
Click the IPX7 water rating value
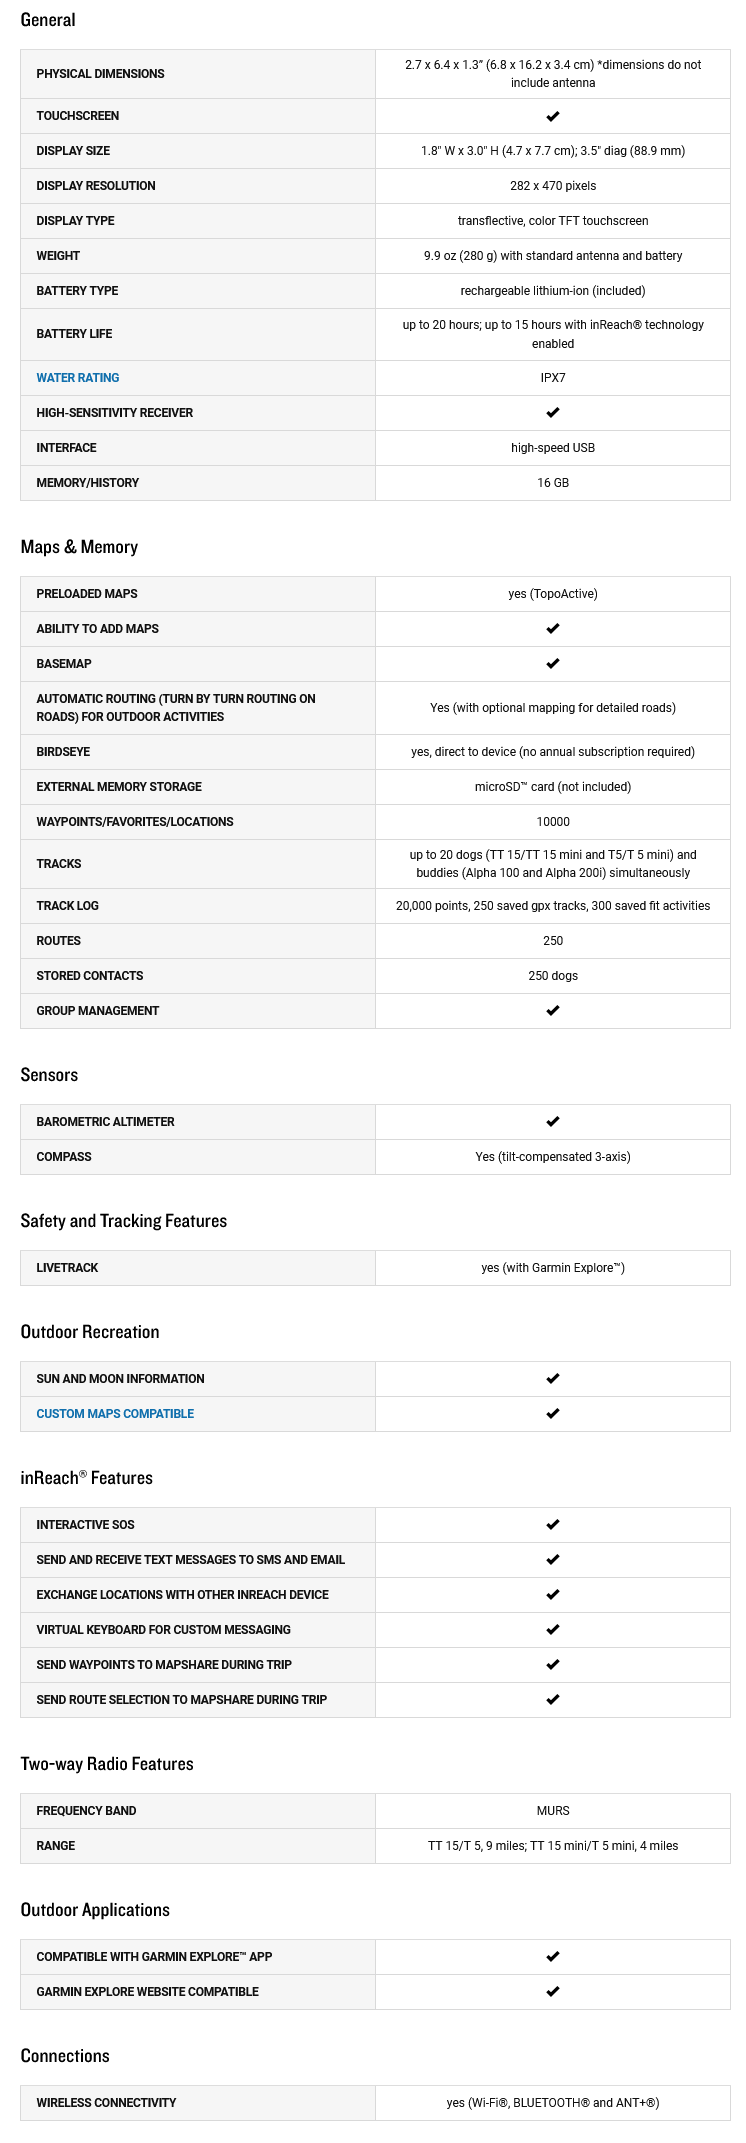pos(553,378)
